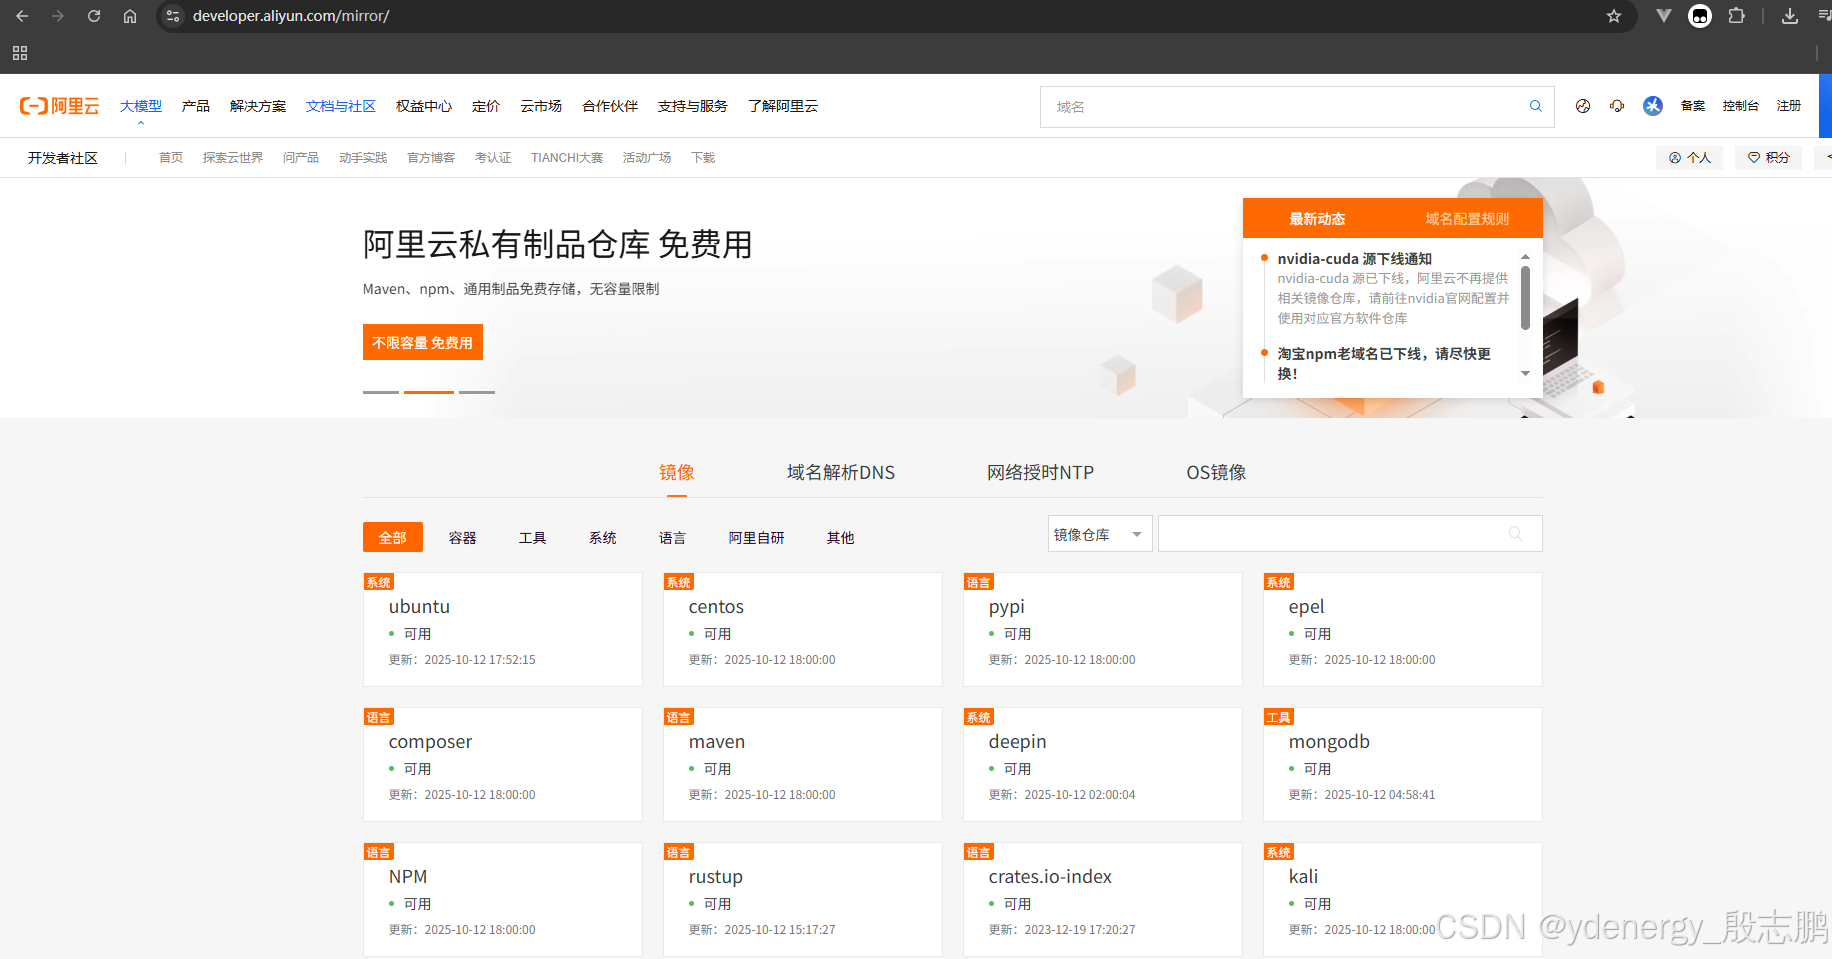The image size is (1832, 959).
Task: Open the 产品 menu
Action: point(196,106)
